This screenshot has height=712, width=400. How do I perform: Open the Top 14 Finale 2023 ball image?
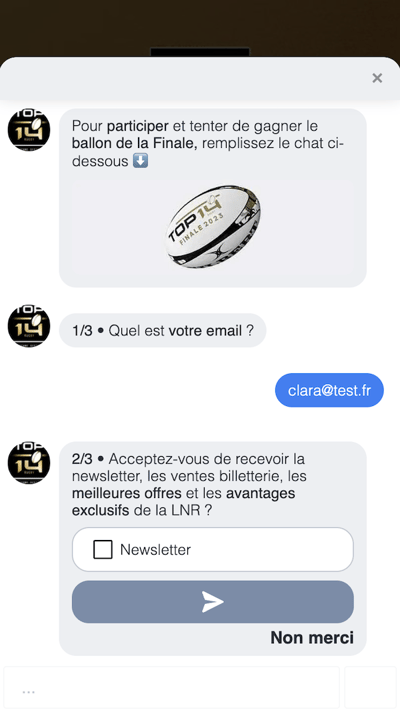pos(212,226)
